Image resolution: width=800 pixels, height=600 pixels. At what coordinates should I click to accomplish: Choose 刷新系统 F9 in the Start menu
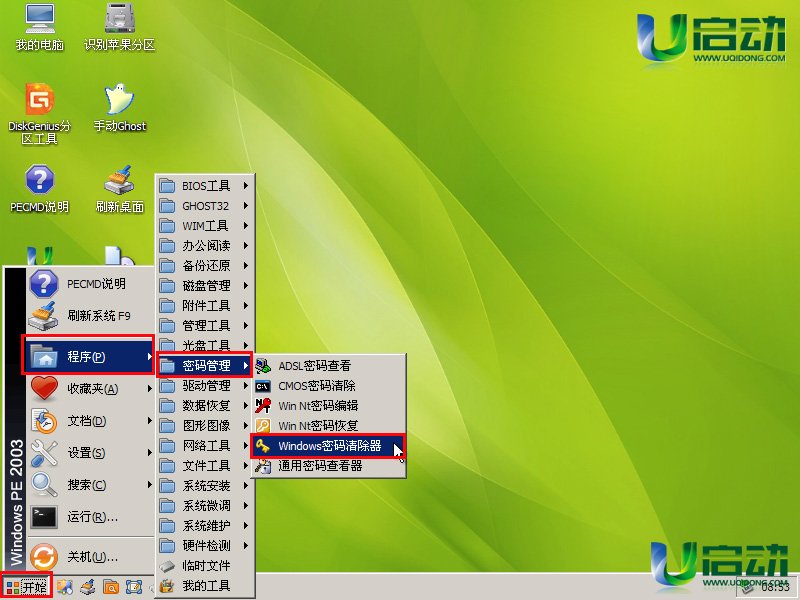90,316
